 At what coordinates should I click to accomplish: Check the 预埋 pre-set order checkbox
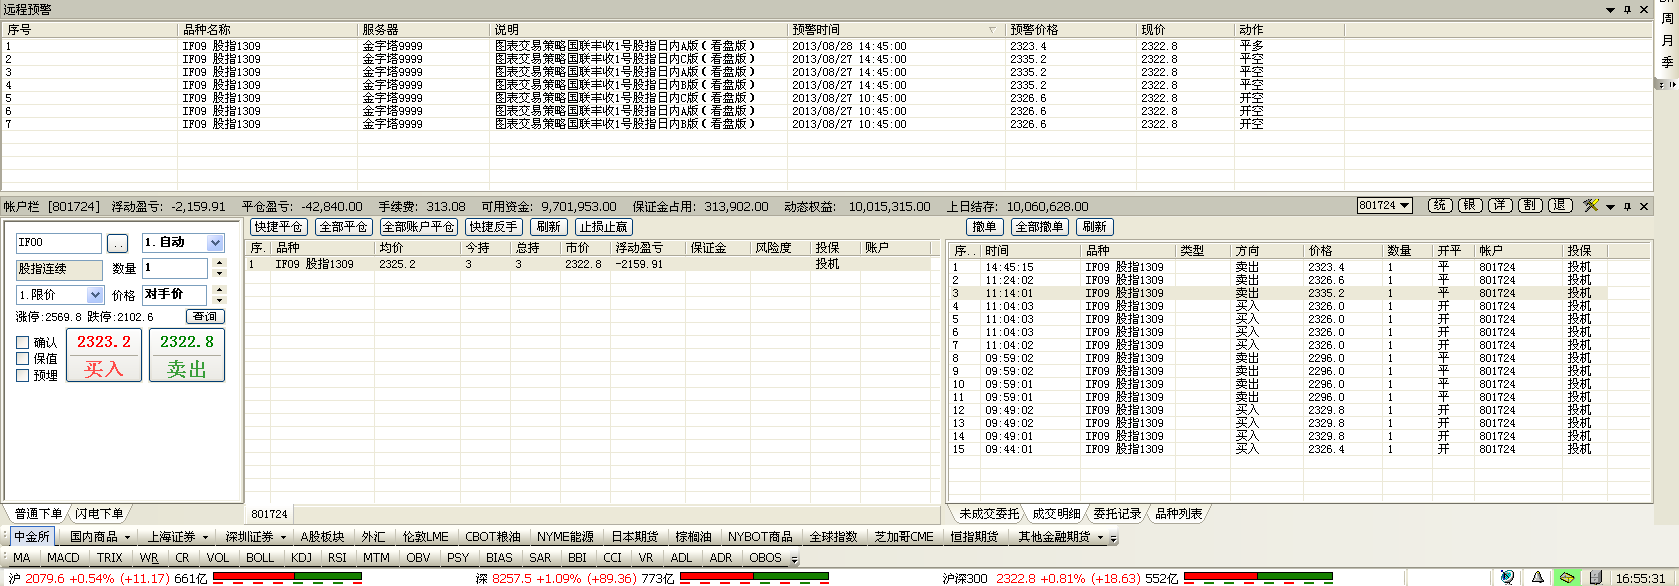click(23, 376)
